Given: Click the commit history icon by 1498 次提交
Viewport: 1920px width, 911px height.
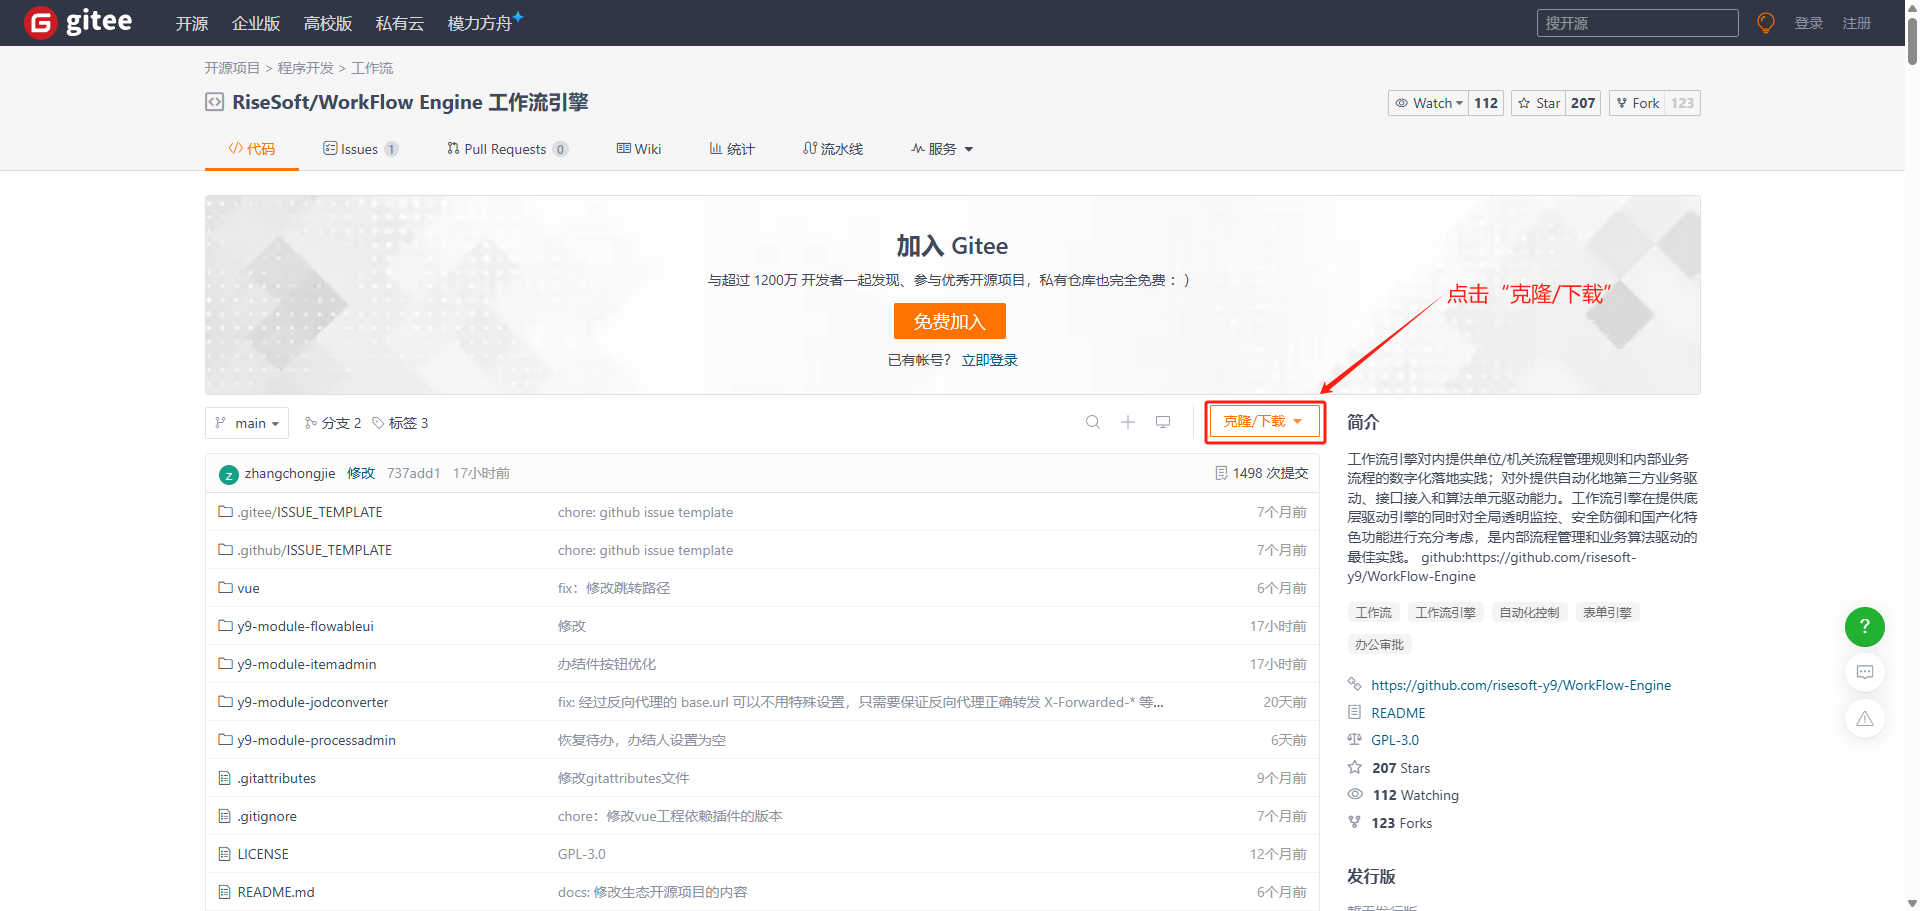Looking at the screenshot, I should (1221, 473).
